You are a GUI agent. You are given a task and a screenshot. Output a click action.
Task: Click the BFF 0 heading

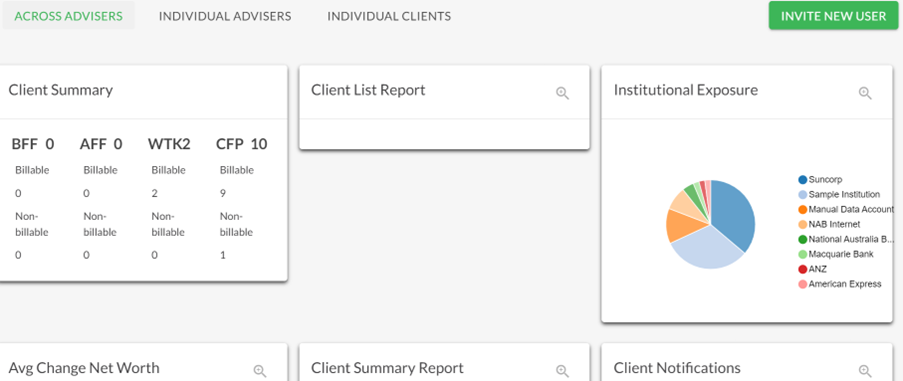(x=33, y=144)
